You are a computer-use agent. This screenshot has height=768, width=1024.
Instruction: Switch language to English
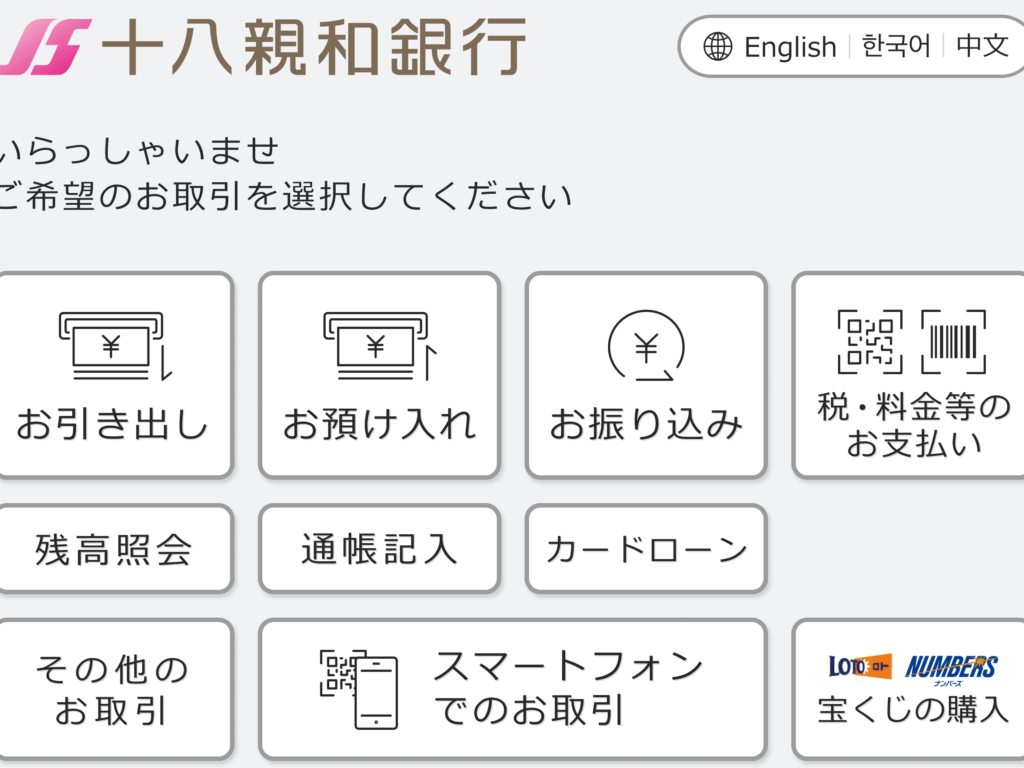790,47
